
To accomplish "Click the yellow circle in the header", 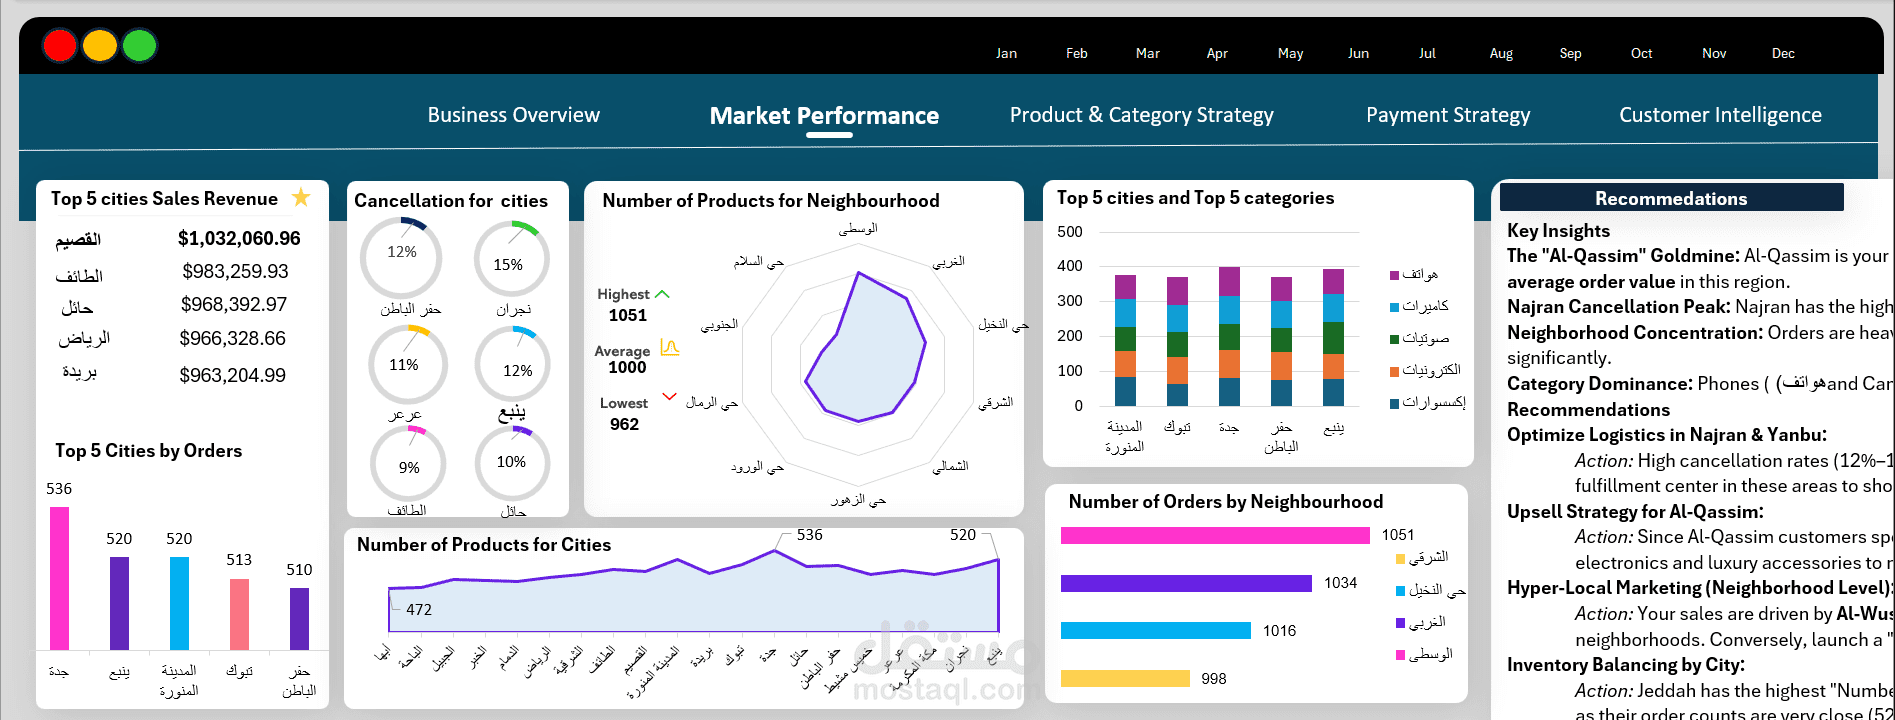I will tap(100, 46).
